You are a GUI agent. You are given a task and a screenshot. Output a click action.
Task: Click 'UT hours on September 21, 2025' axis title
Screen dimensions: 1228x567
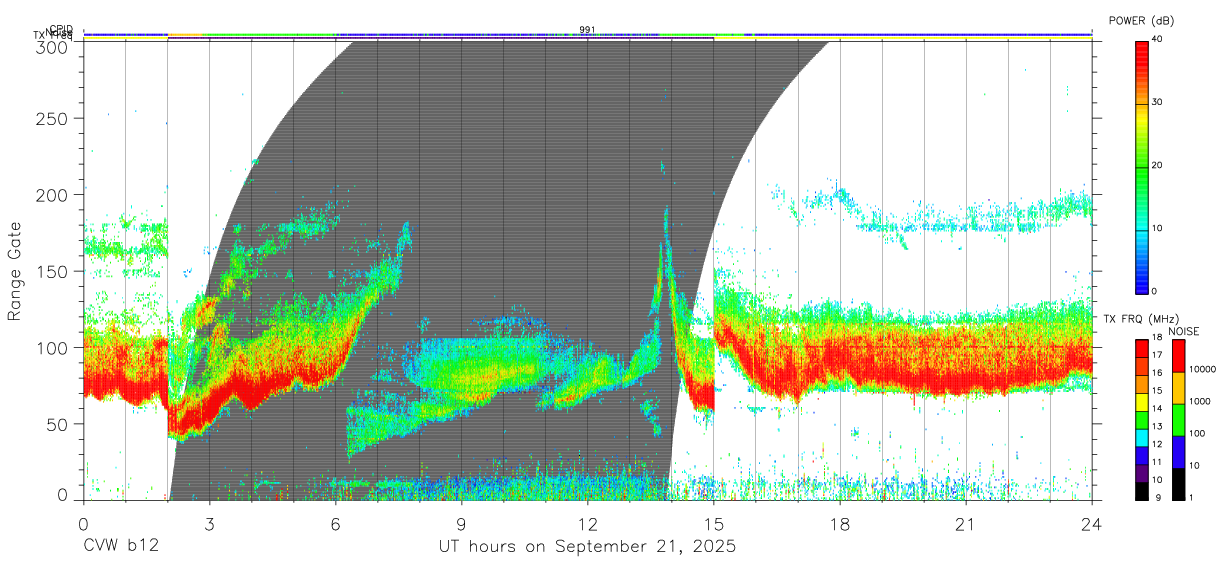(x=587, y=547)
